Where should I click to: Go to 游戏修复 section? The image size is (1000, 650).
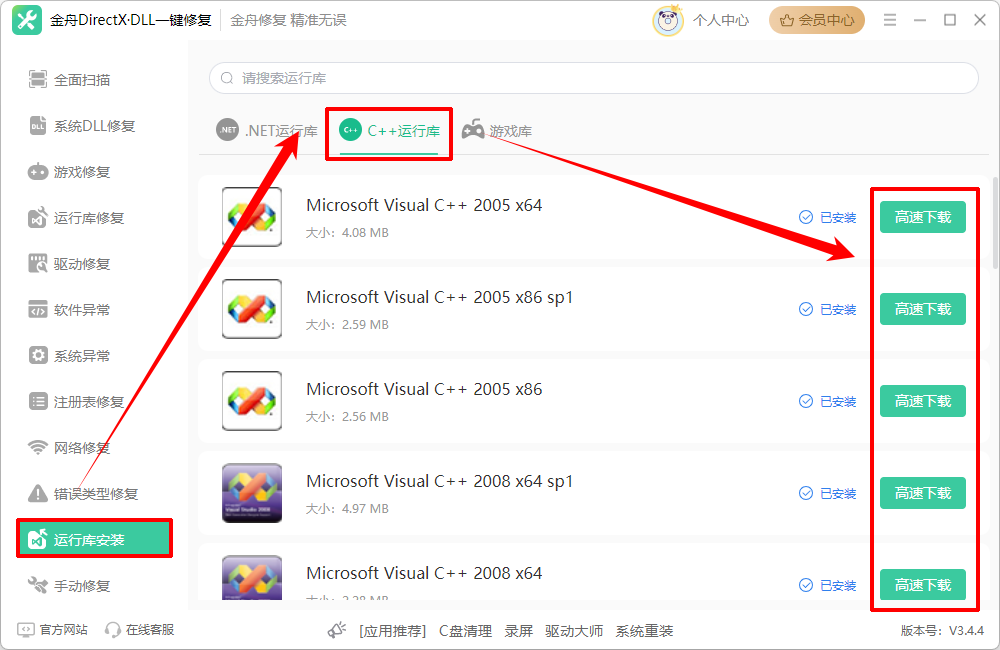point(69,172)
